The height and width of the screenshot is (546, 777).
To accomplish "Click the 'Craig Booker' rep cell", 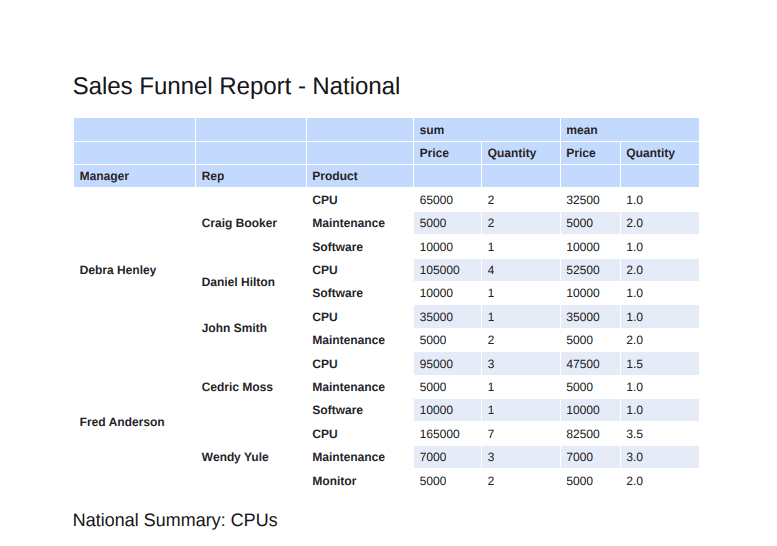I will [x=239, y=223].
